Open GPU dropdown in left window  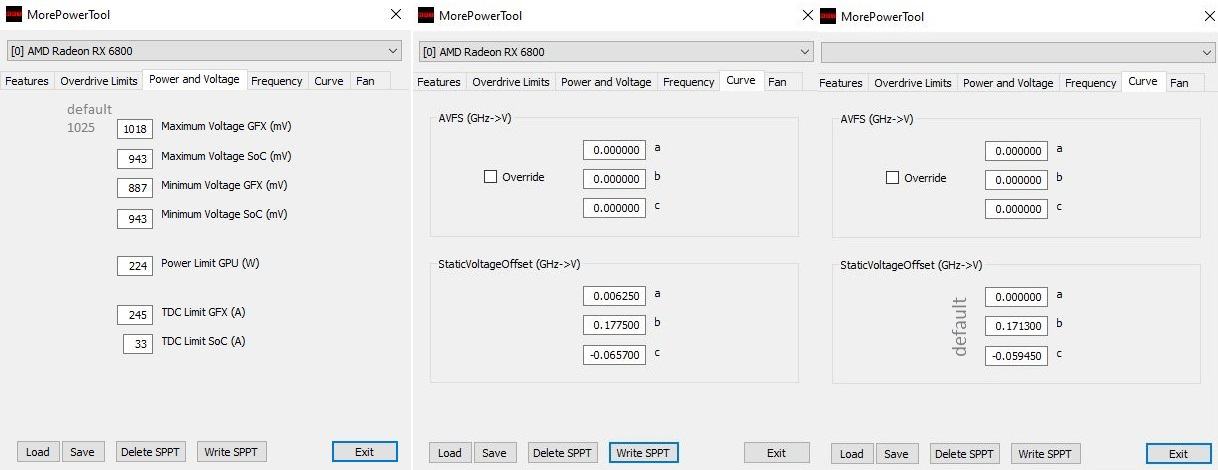pos(204,50)
